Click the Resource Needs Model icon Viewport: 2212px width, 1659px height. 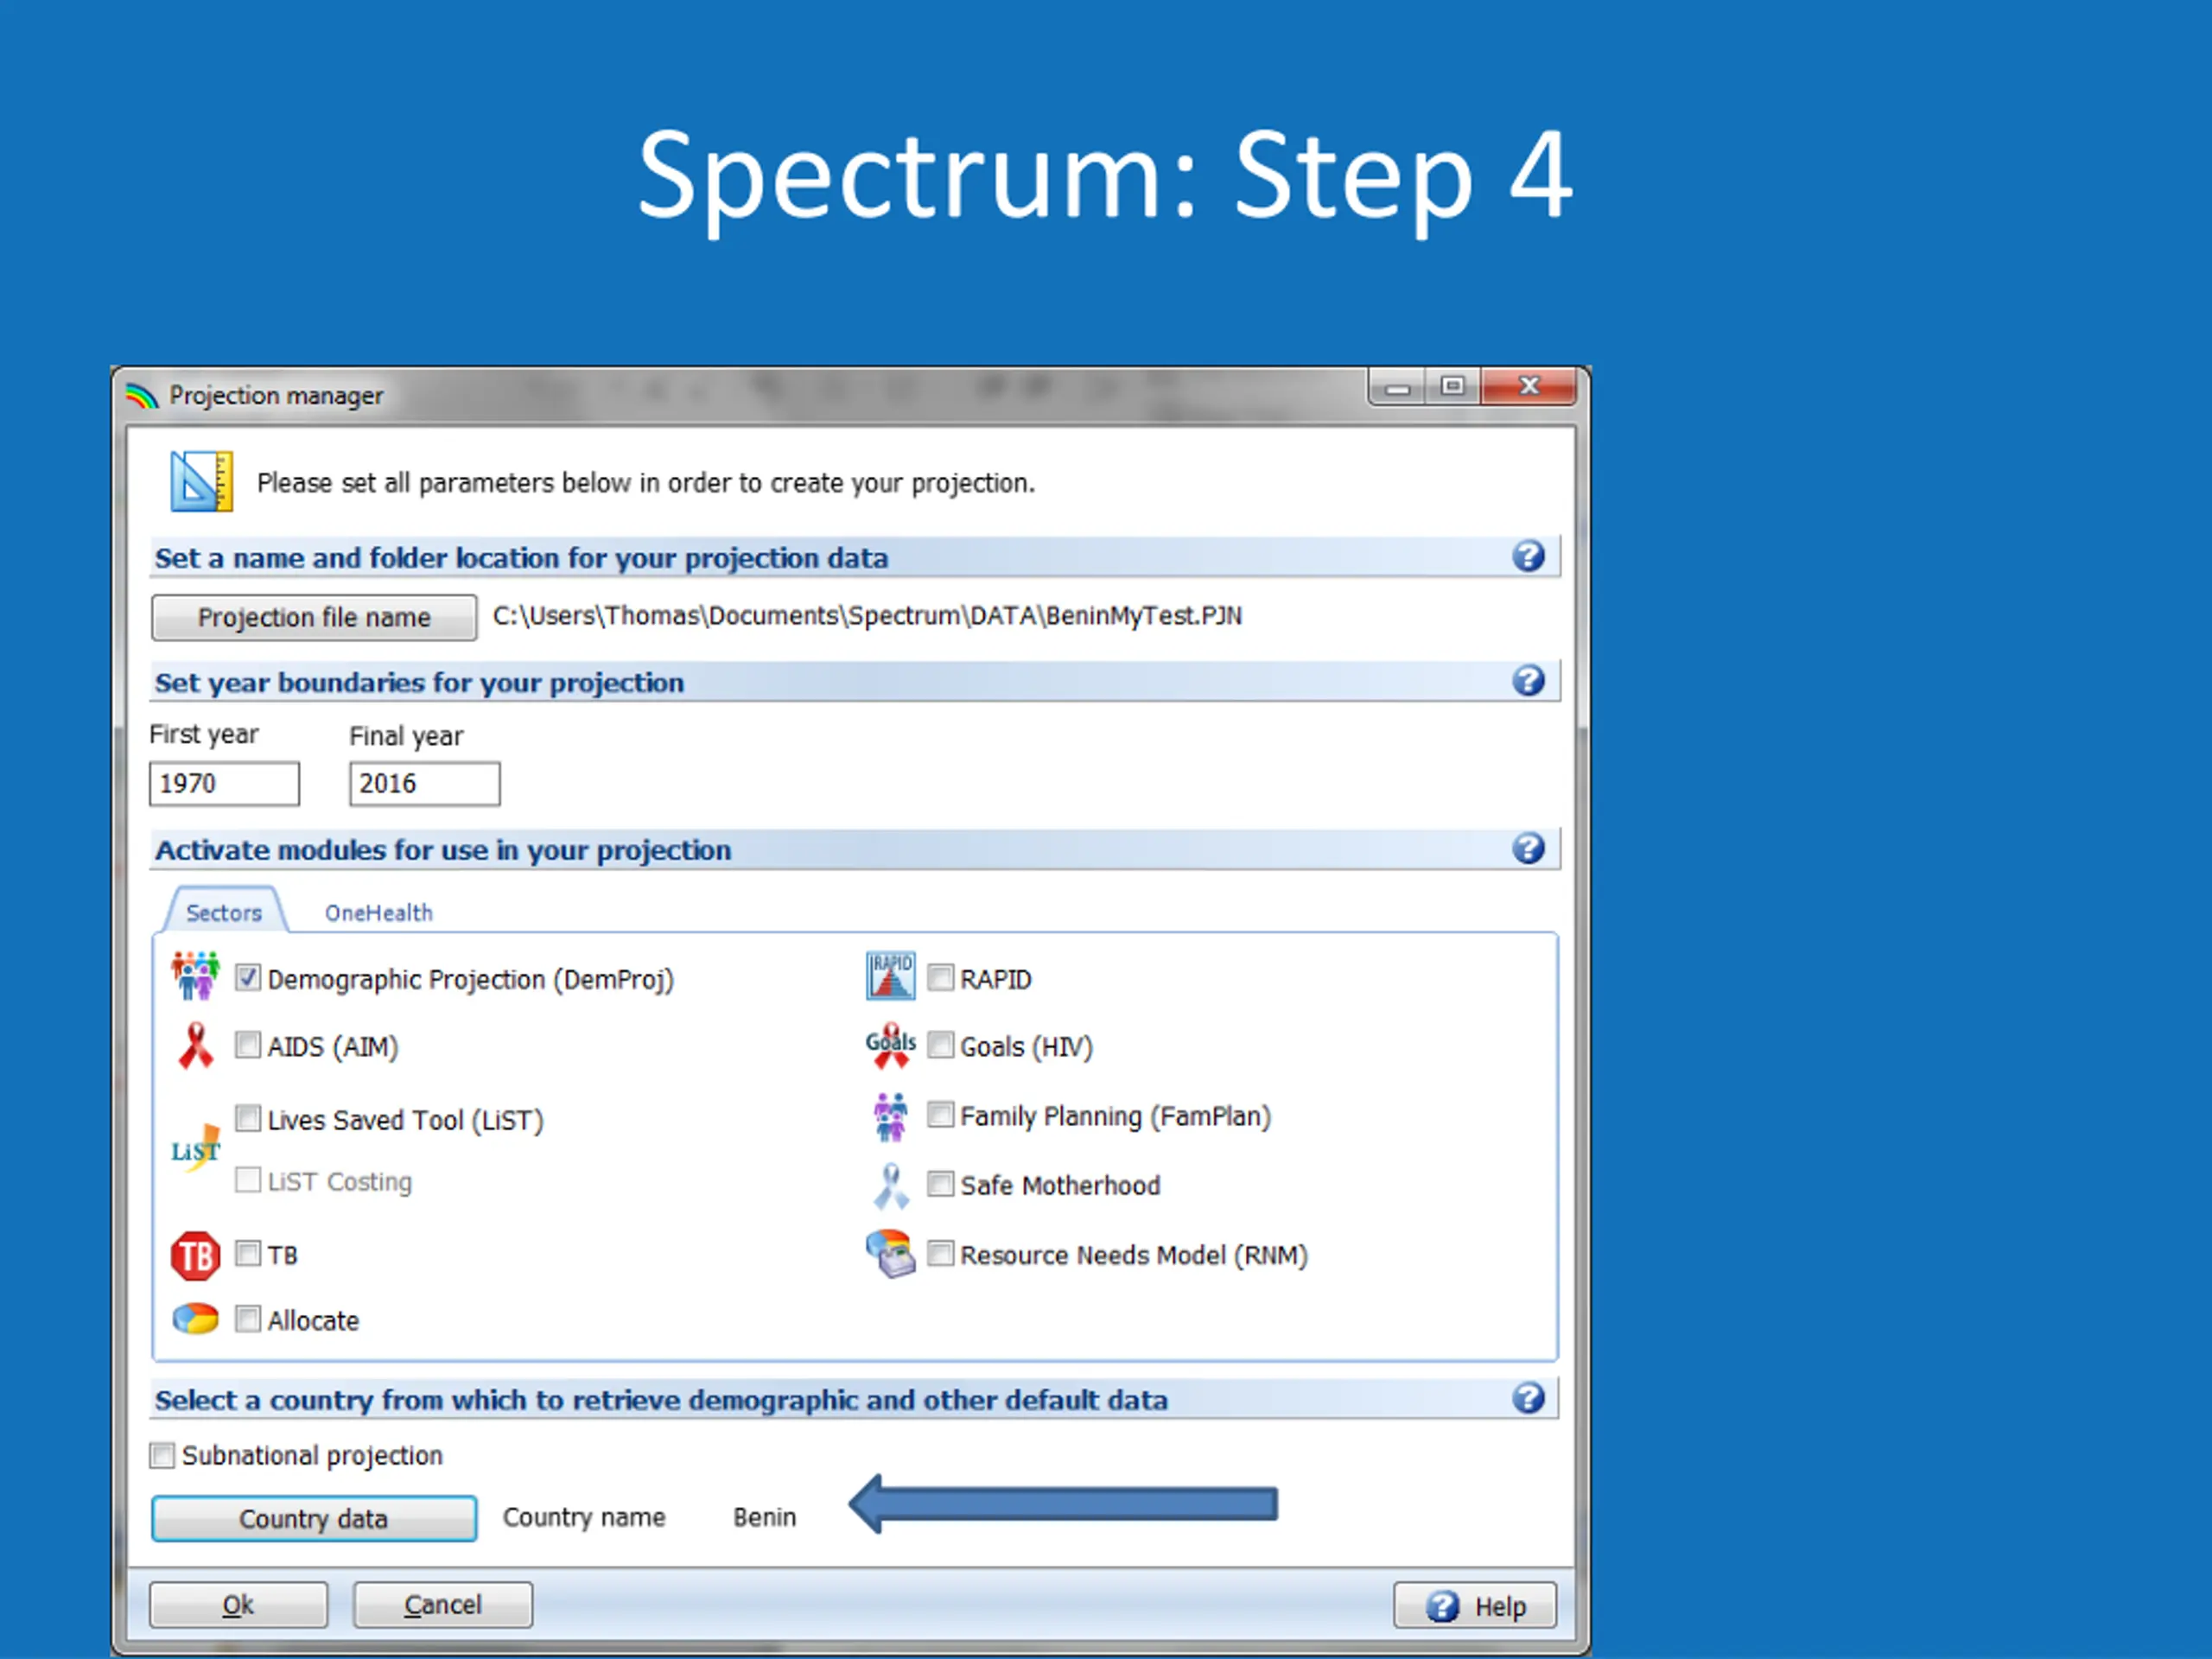pos(890,1254)
